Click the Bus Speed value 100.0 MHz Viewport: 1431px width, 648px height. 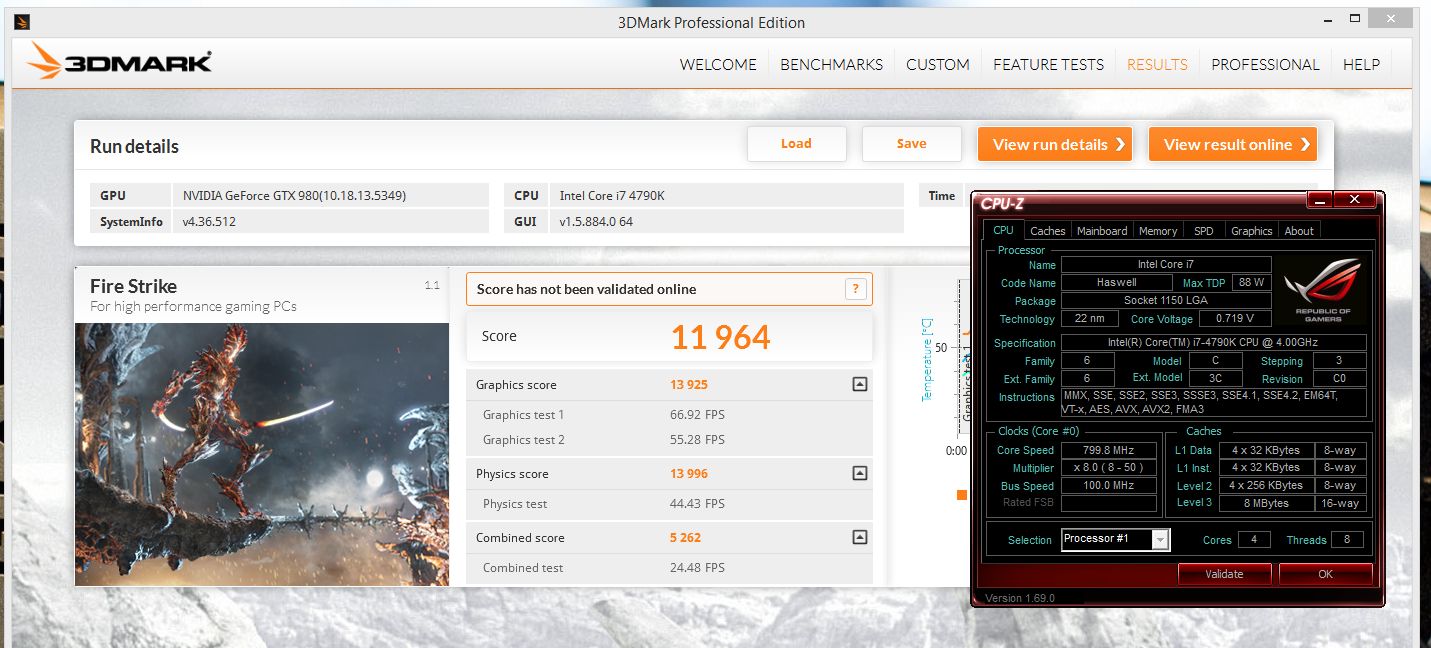[1109, 486]
